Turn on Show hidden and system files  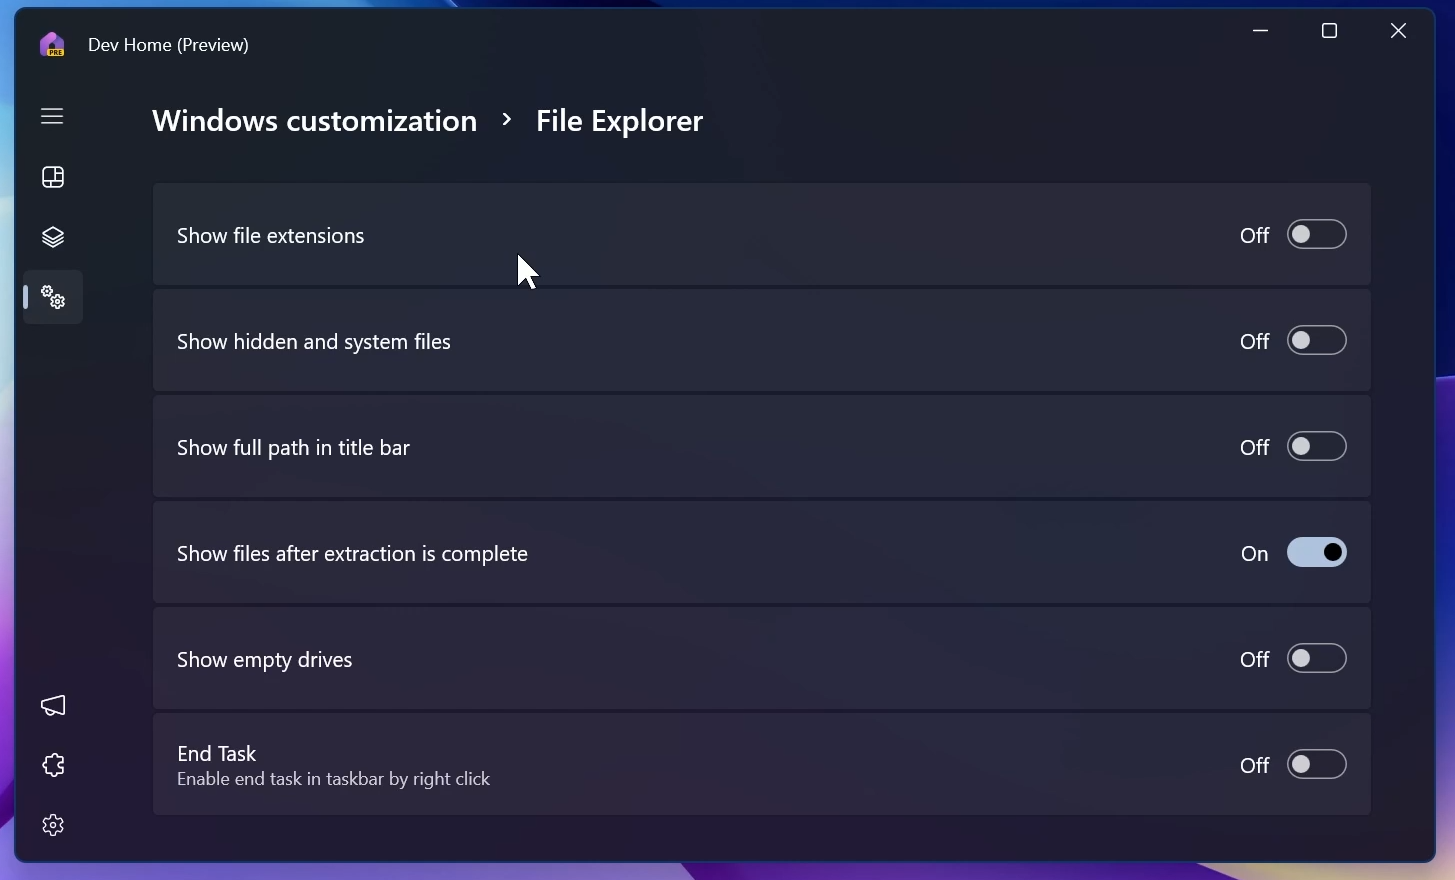[1317, 340]
